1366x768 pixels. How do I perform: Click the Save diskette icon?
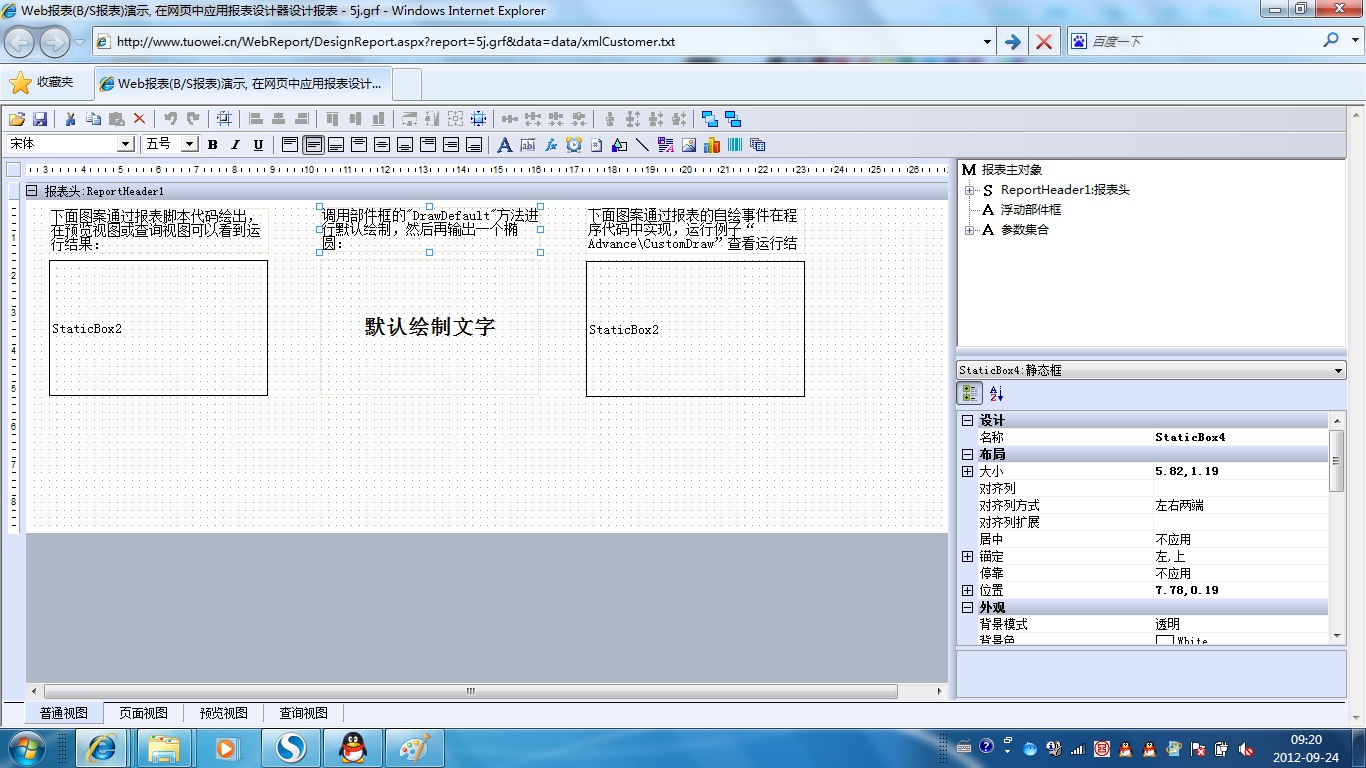tap(40, 118)
